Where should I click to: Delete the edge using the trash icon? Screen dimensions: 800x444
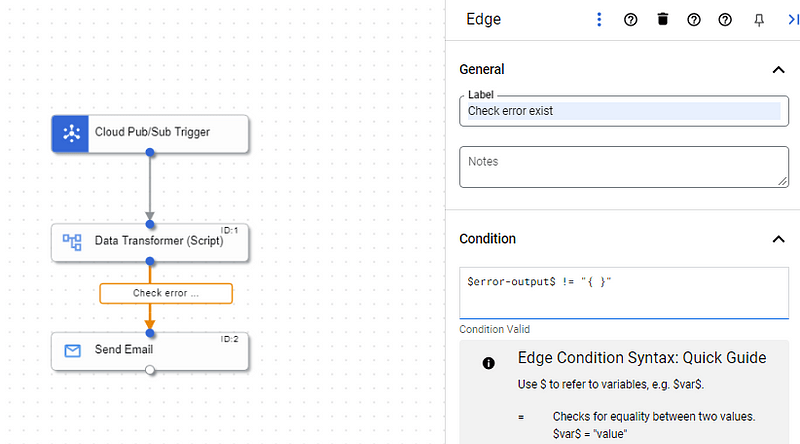tap(662, 19)
